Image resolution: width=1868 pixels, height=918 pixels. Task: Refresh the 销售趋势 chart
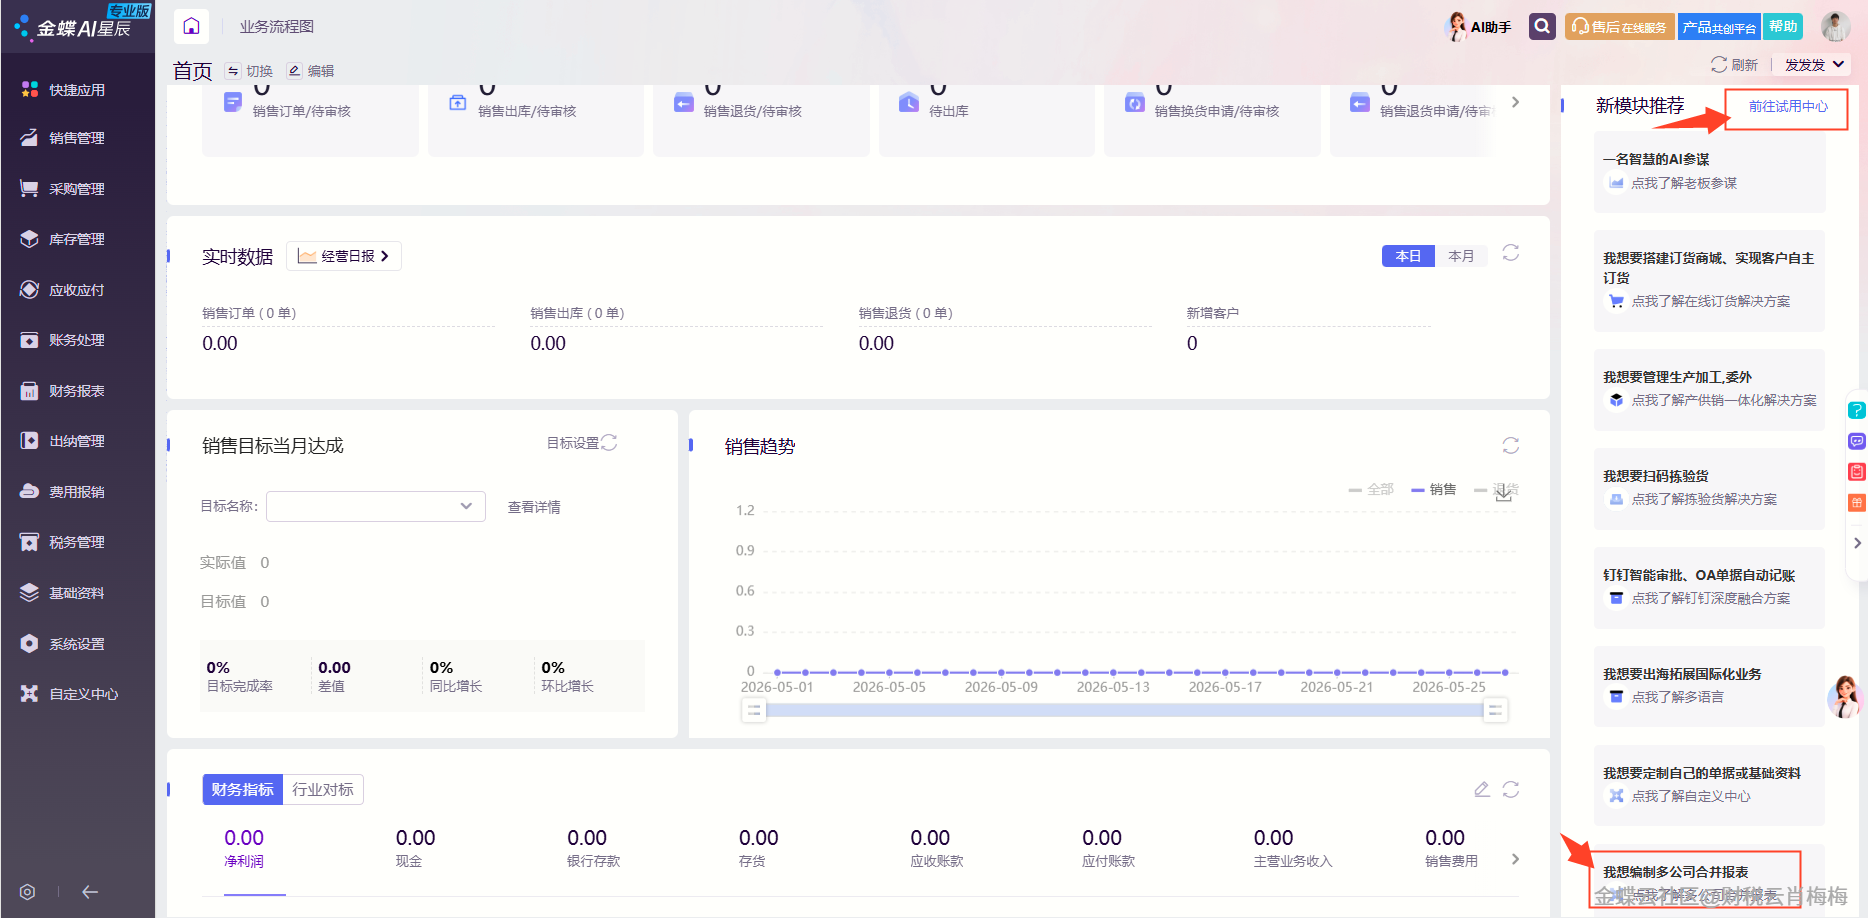coord(1511,445)
